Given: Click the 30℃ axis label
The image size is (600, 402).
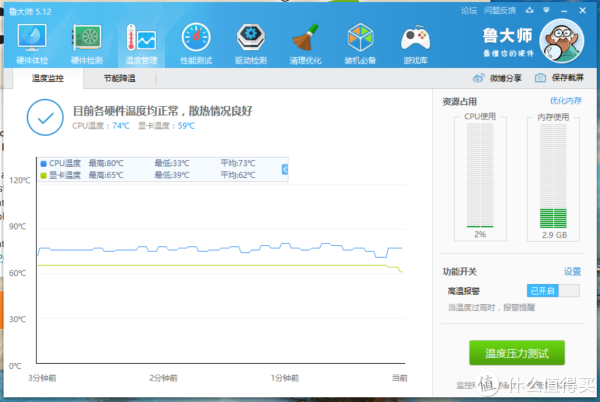Looking at the screenshot, I should [18, 319].
